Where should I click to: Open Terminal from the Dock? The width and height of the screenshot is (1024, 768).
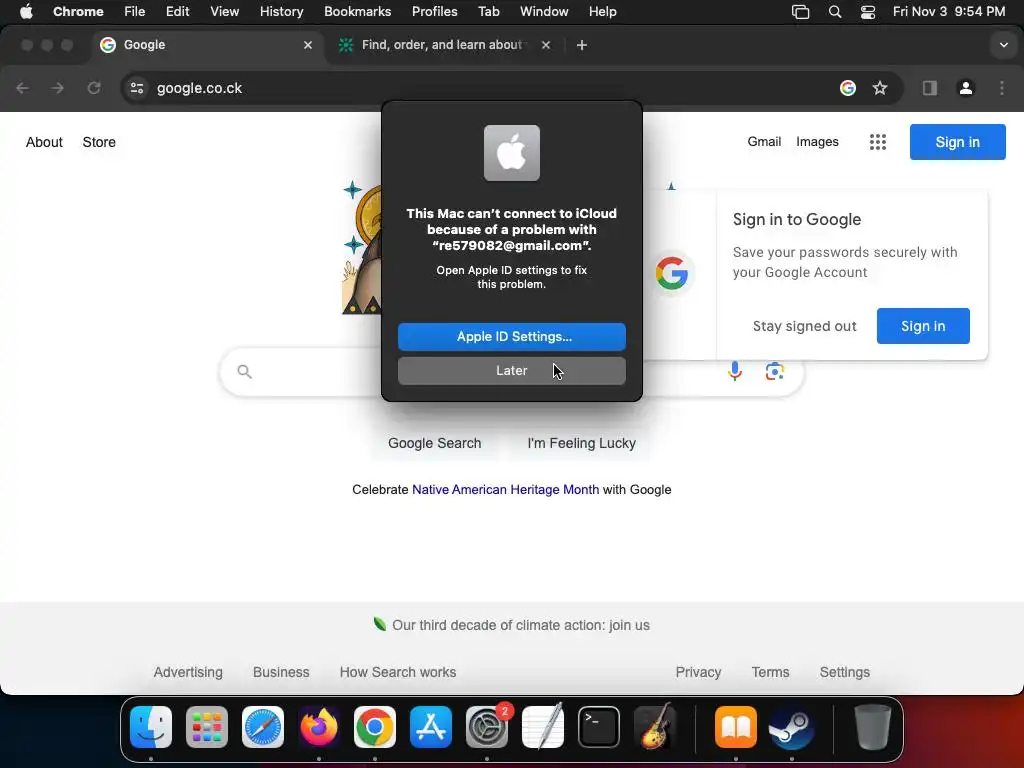[599, 727]
